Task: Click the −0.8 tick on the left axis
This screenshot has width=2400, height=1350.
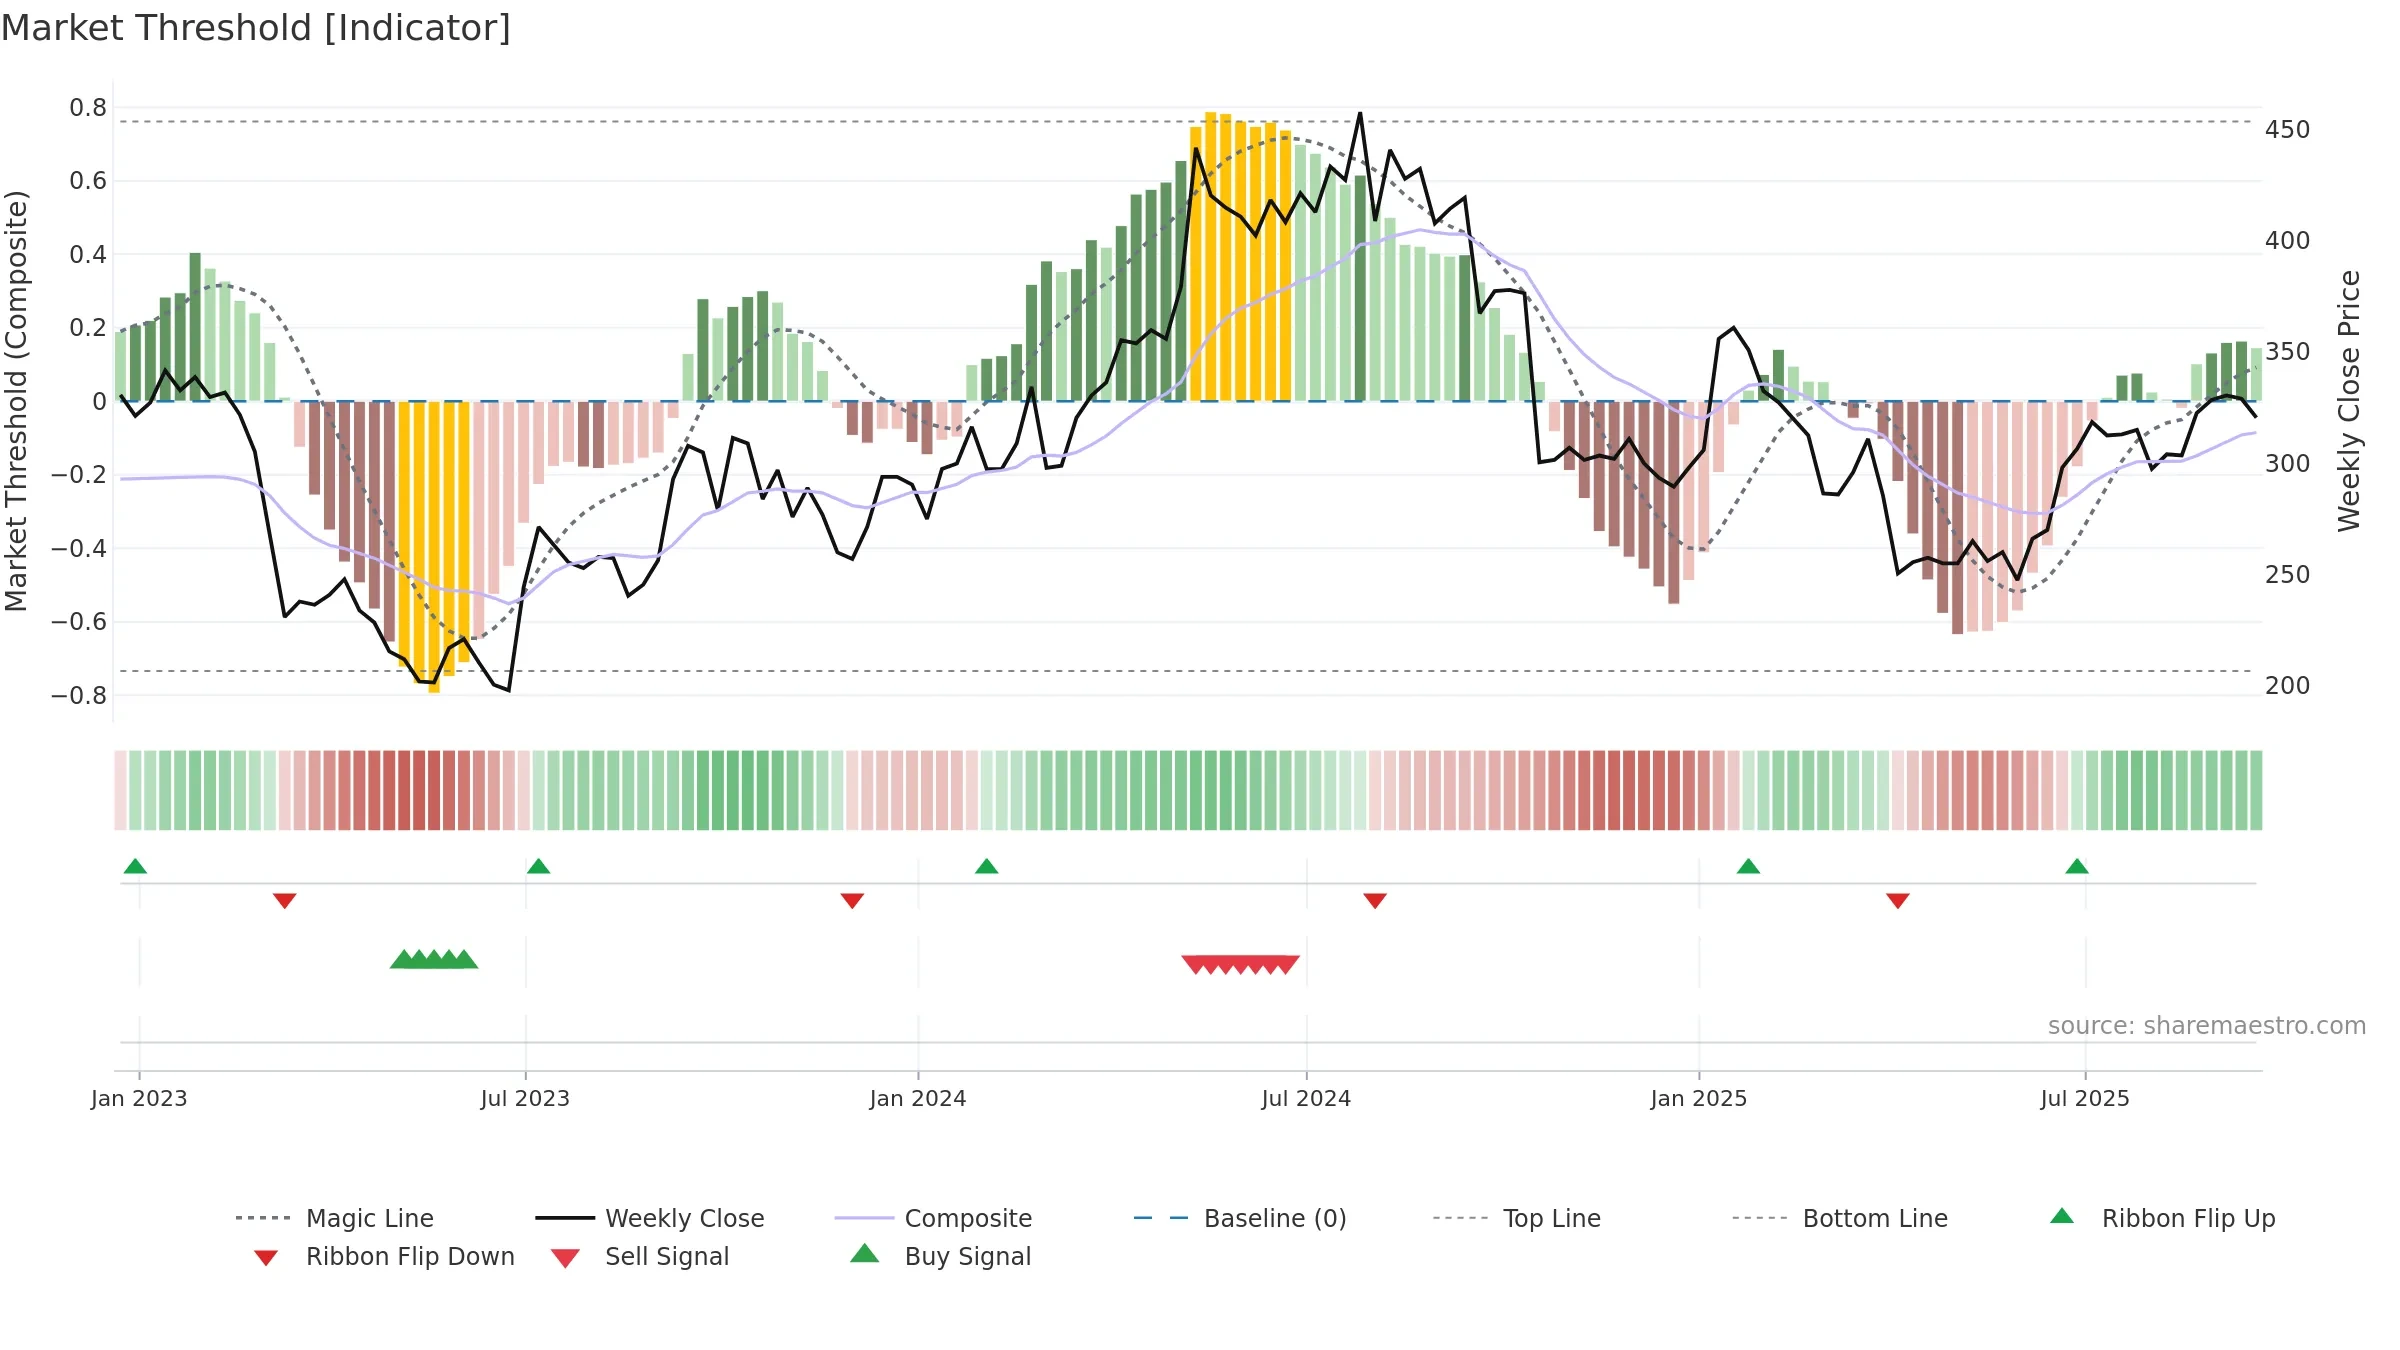Action: [x=79, y=695]
